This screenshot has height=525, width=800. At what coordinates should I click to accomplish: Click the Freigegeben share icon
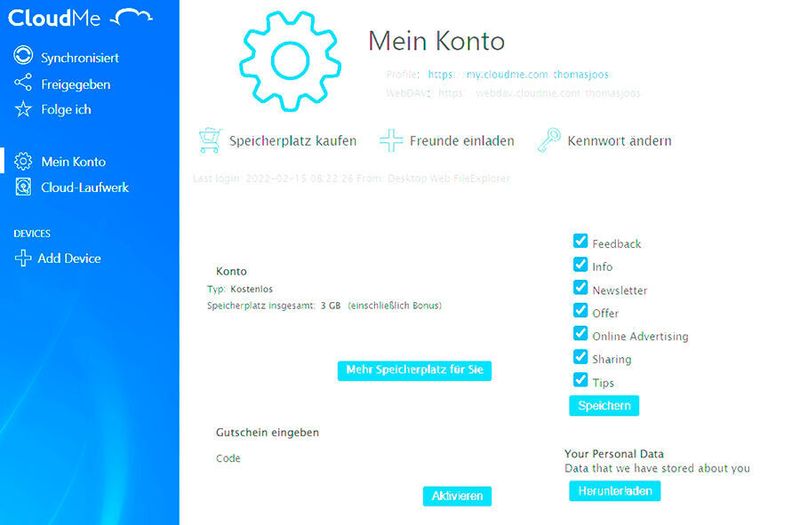(23, 83)
